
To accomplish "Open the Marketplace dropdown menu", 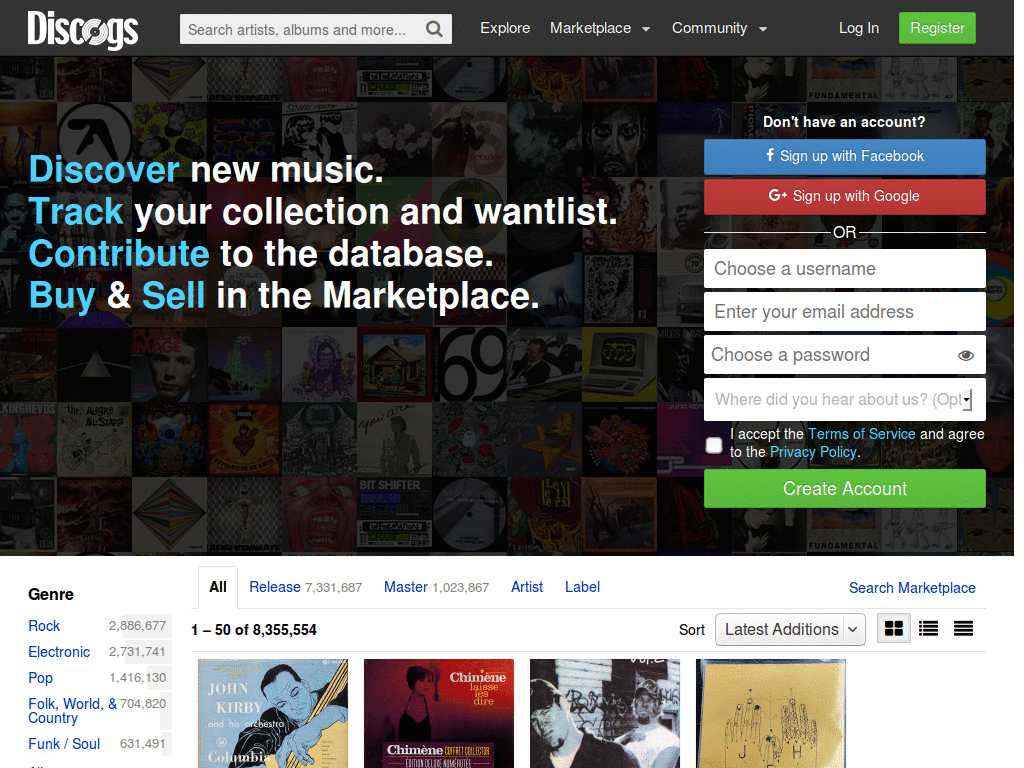I will pyautogui.click(x=600, y=28).
